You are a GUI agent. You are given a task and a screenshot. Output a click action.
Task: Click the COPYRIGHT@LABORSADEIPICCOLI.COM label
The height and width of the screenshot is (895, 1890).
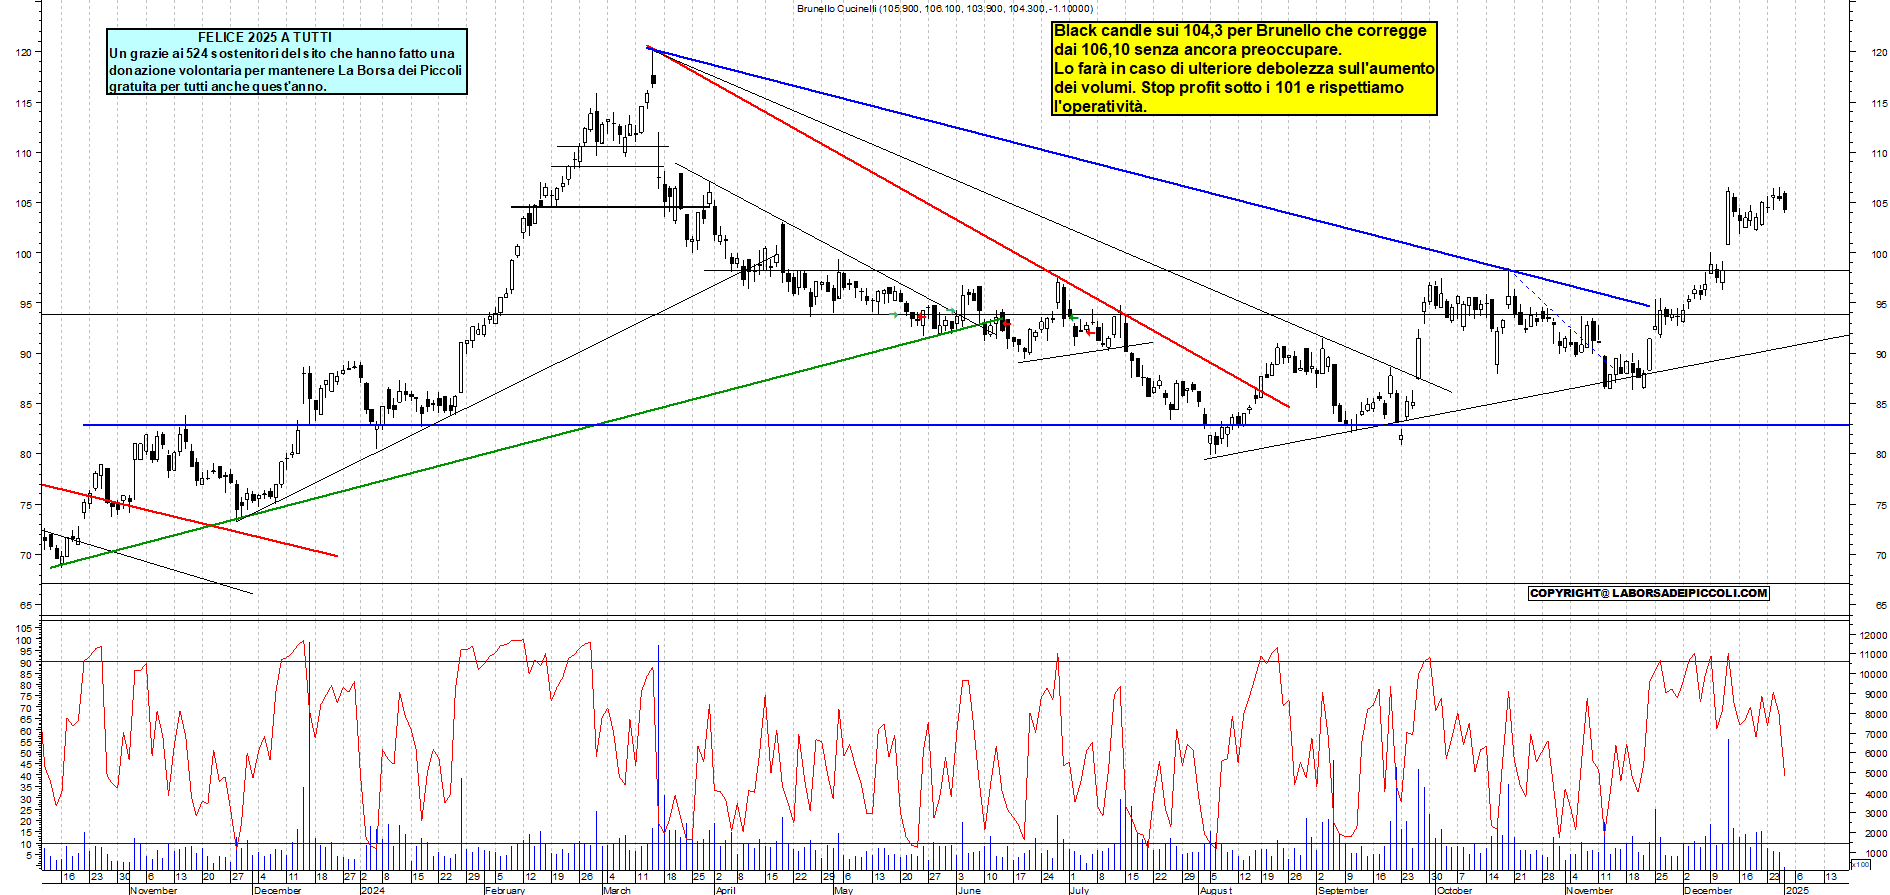point(1649,593)
